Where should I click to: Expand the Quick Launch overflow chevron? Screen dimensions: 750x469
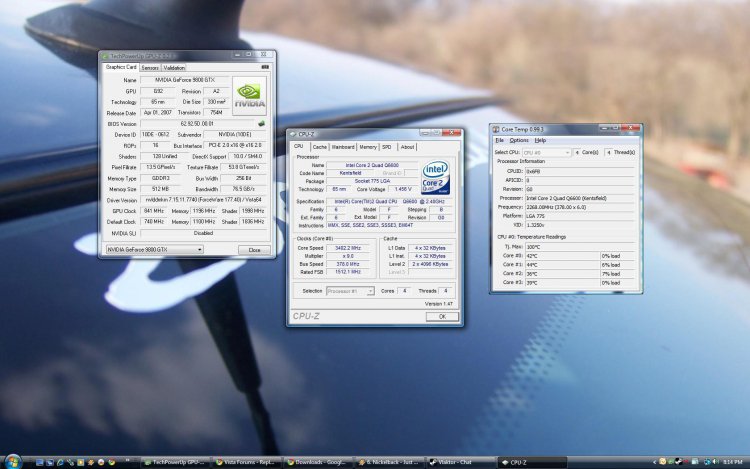(127, 461)
